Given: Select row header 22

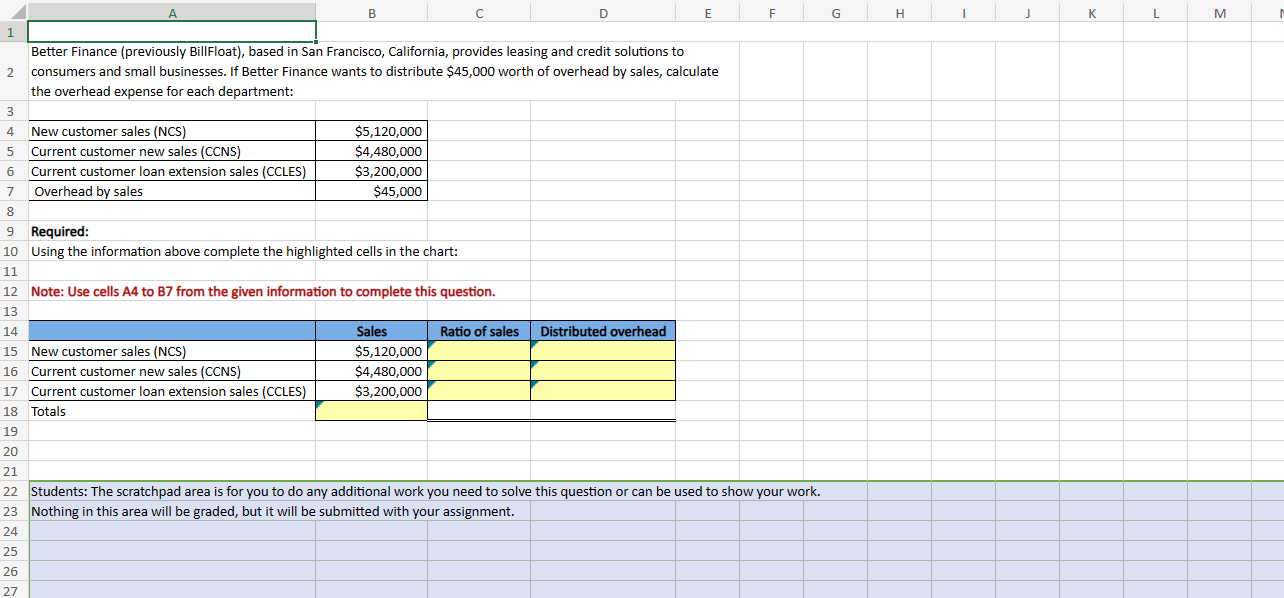Looking at the screenshot, I should pyautogui.click(x=10, y=491).
